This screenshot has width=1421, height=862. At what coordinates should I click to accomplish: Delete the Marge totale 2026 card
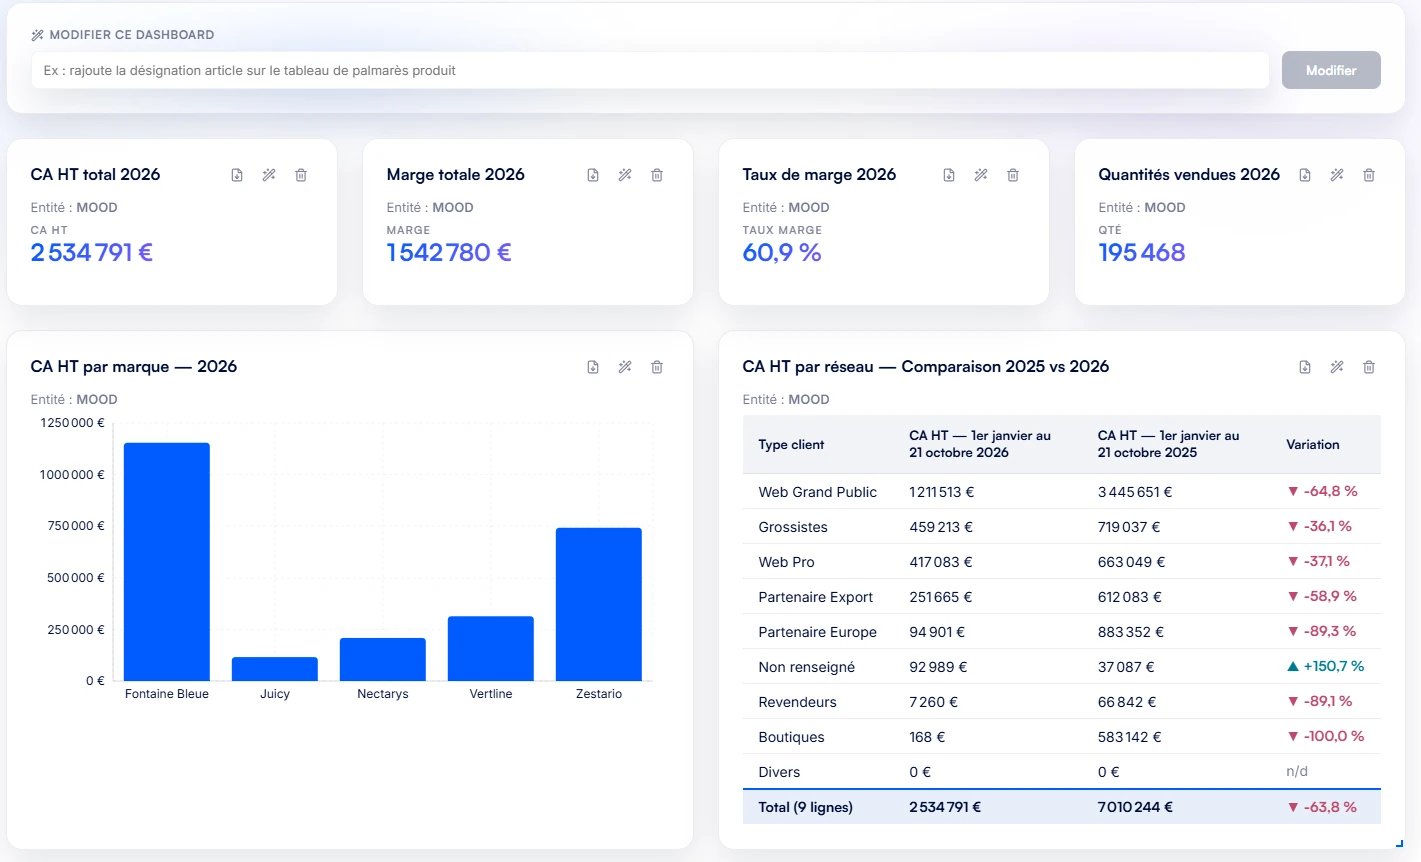pyautogui.click(x=657, y=175)
